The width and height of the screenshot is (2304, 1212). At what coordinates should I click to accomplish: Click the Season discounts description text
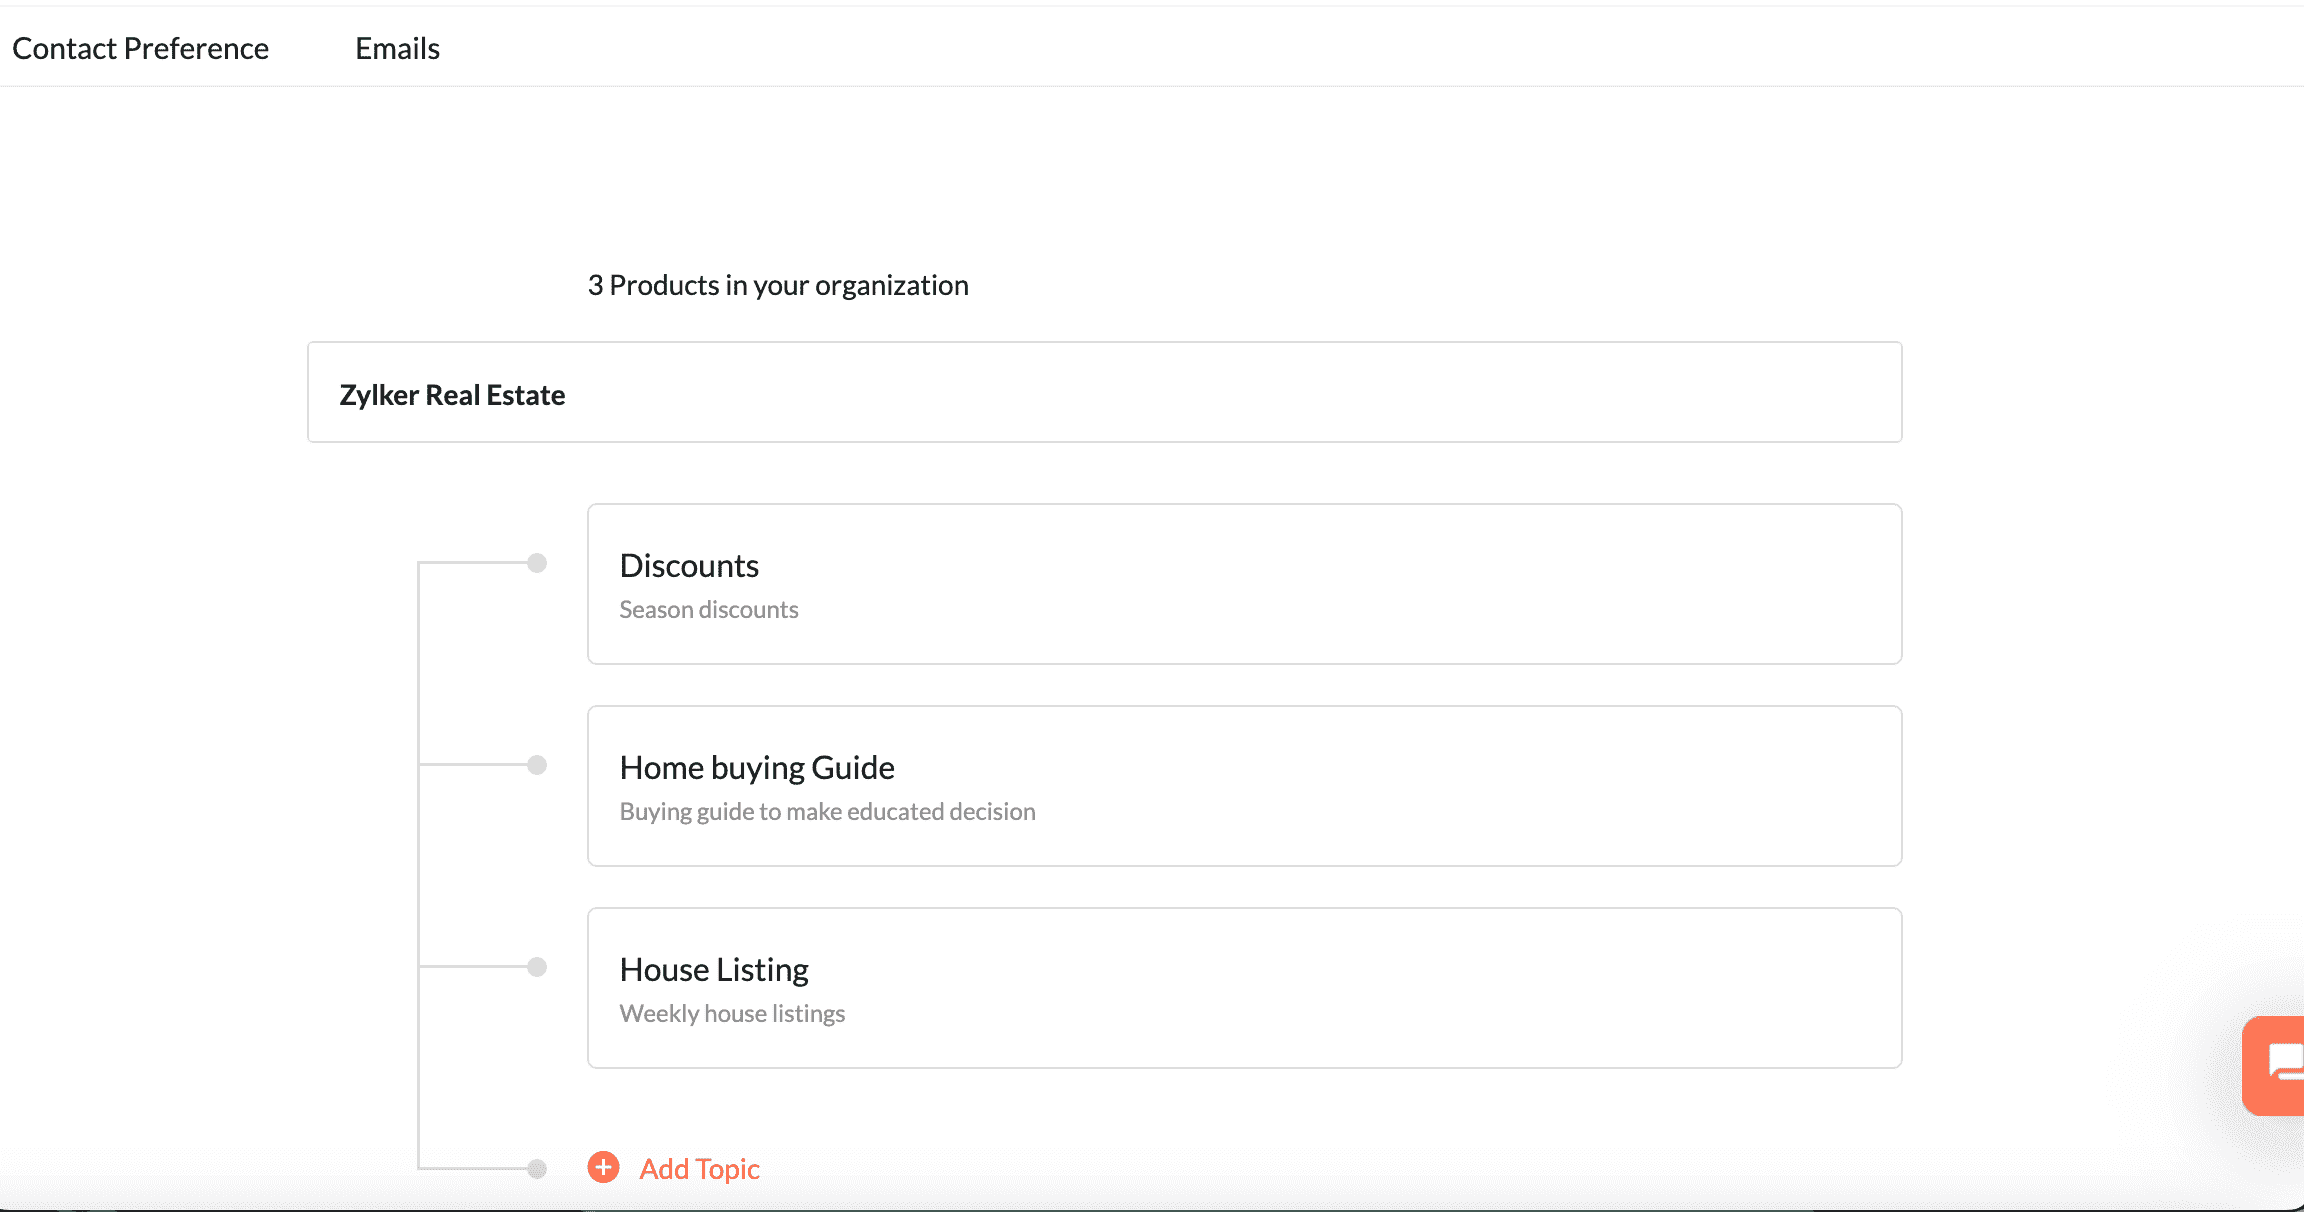click(709, 609)
